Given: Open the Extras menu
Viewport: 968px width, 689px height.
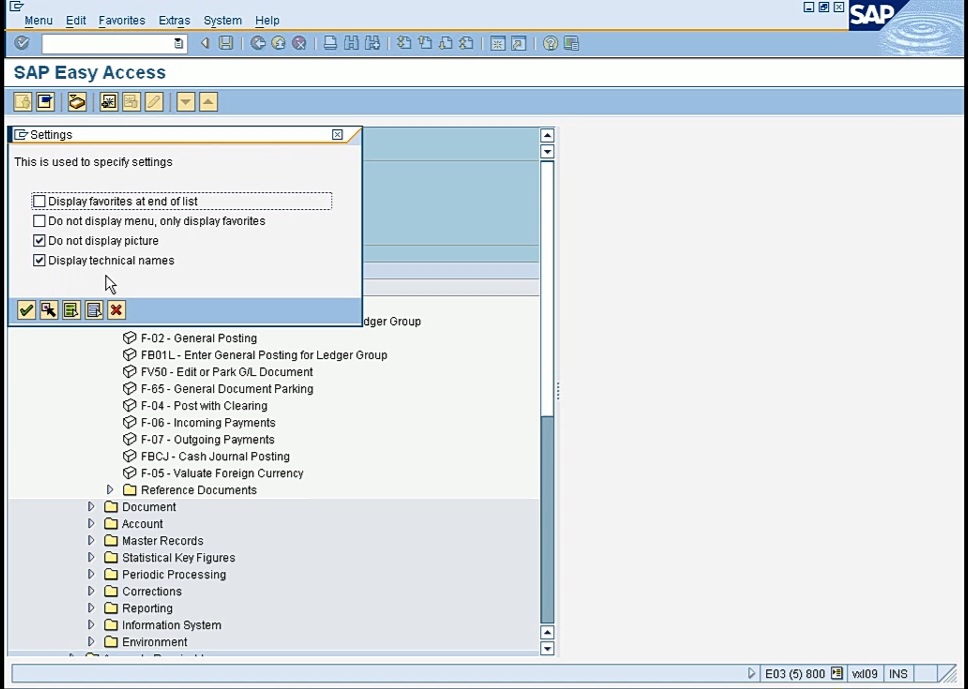Looking at the screenshot, I should 174,20.
